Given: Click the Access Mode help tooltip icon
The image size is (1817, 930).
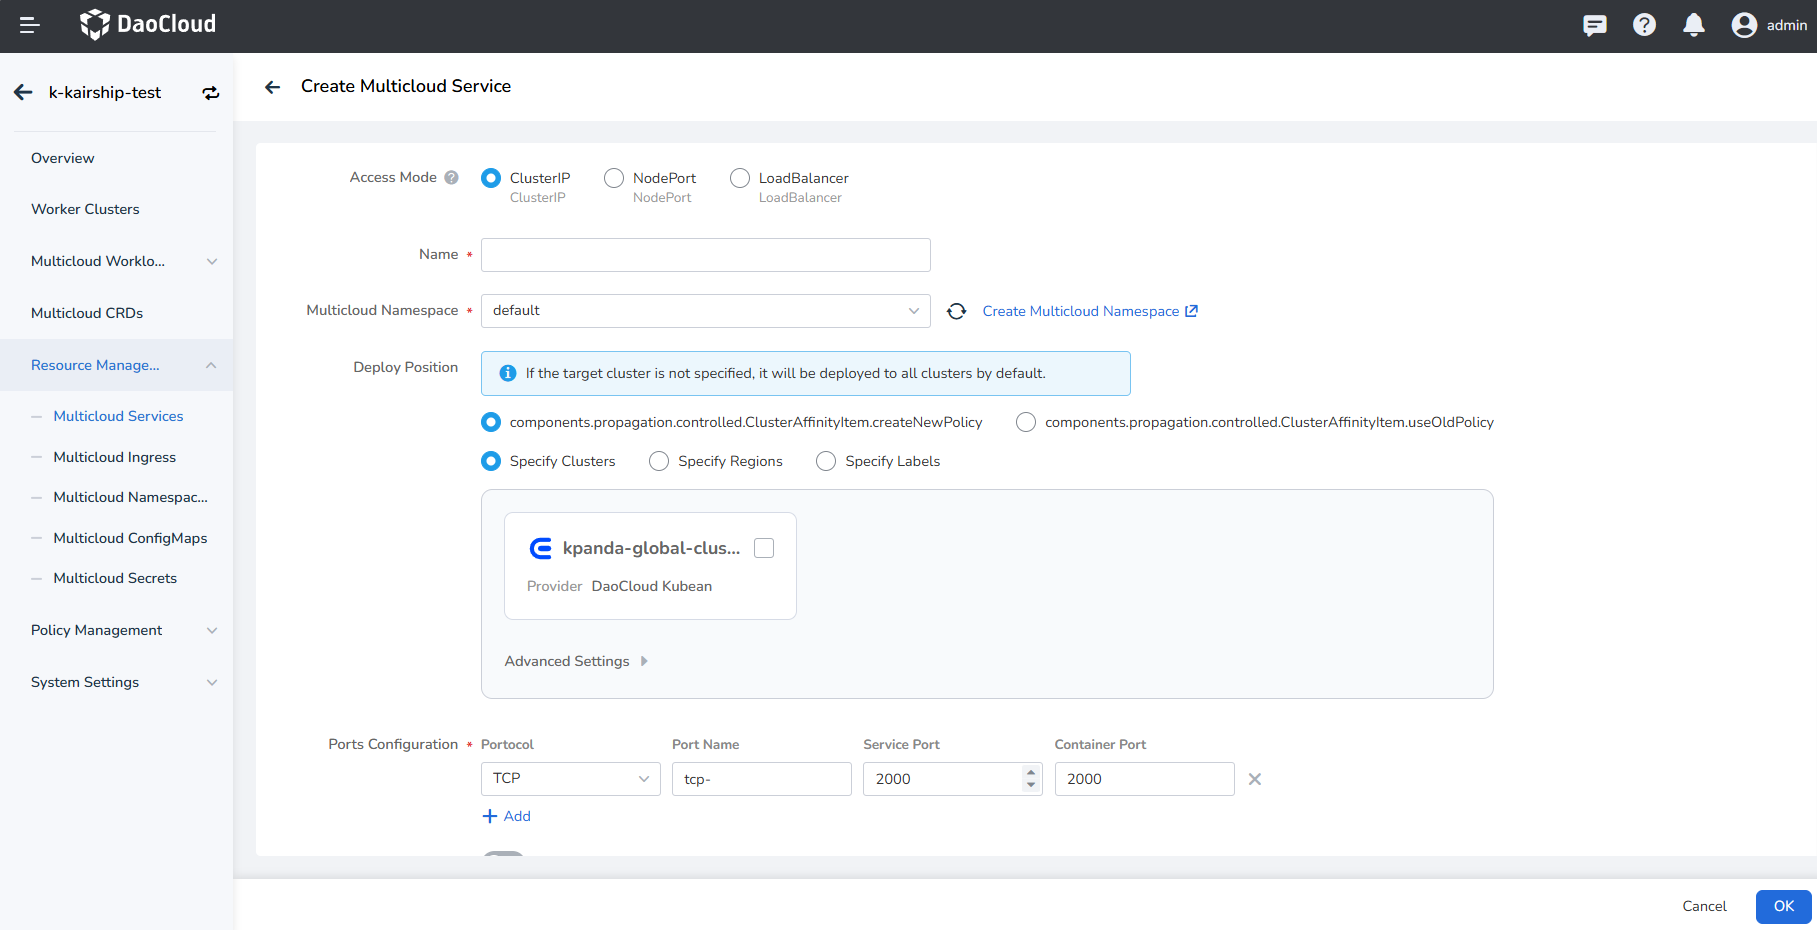Looking at the screenshot, I should (x=451, y=178).
